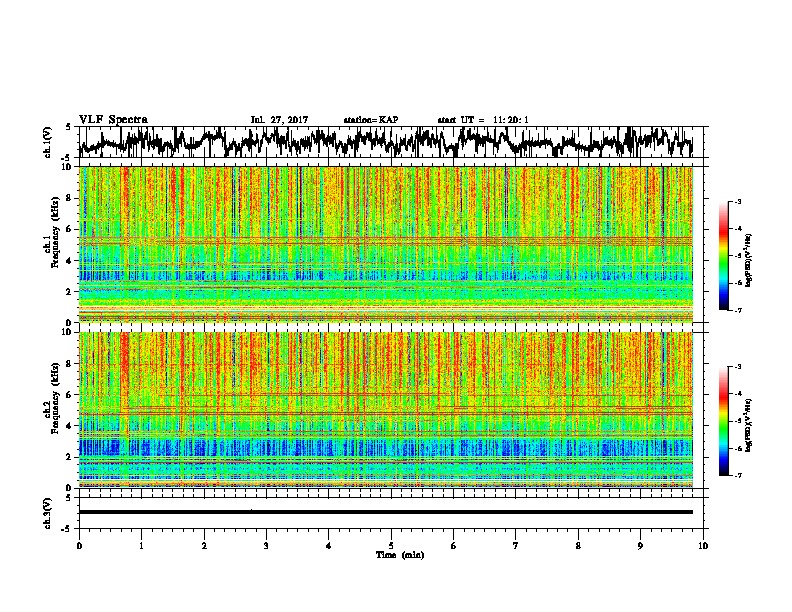The width and height of the screenshot is (792, 612).
Task: Click time axis tick label "5"
Action: point(391,546)
